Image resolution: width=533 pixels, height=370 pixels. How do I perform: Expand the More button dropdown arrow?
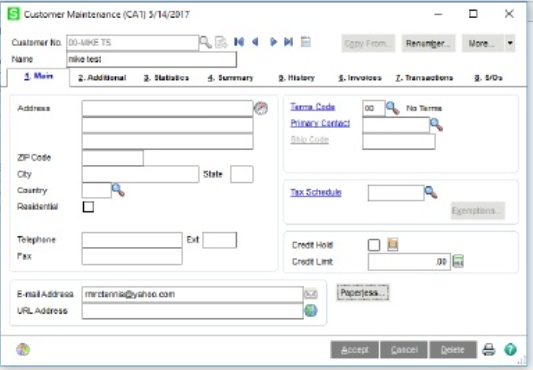pyautogui.click(x=510, y=43)
